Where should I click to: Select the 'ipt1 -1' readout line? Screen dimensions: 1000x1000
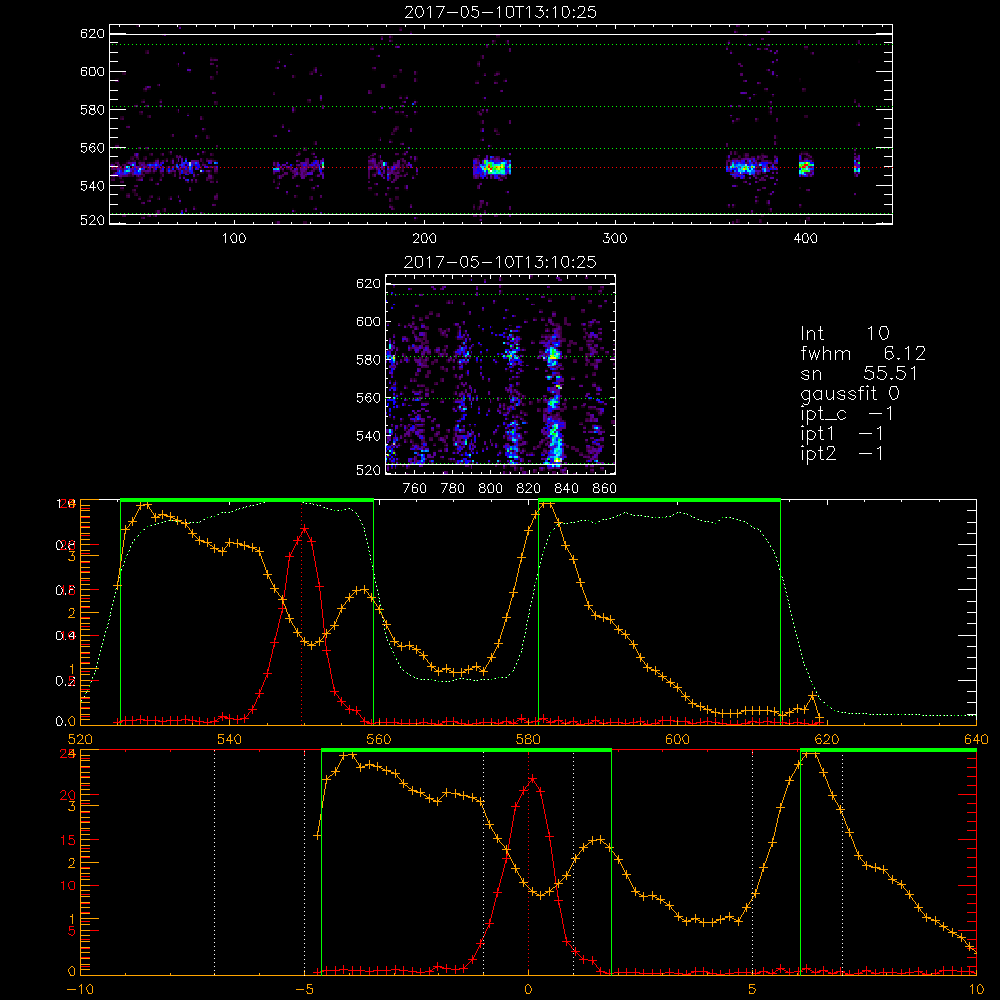tap(842, 434)
